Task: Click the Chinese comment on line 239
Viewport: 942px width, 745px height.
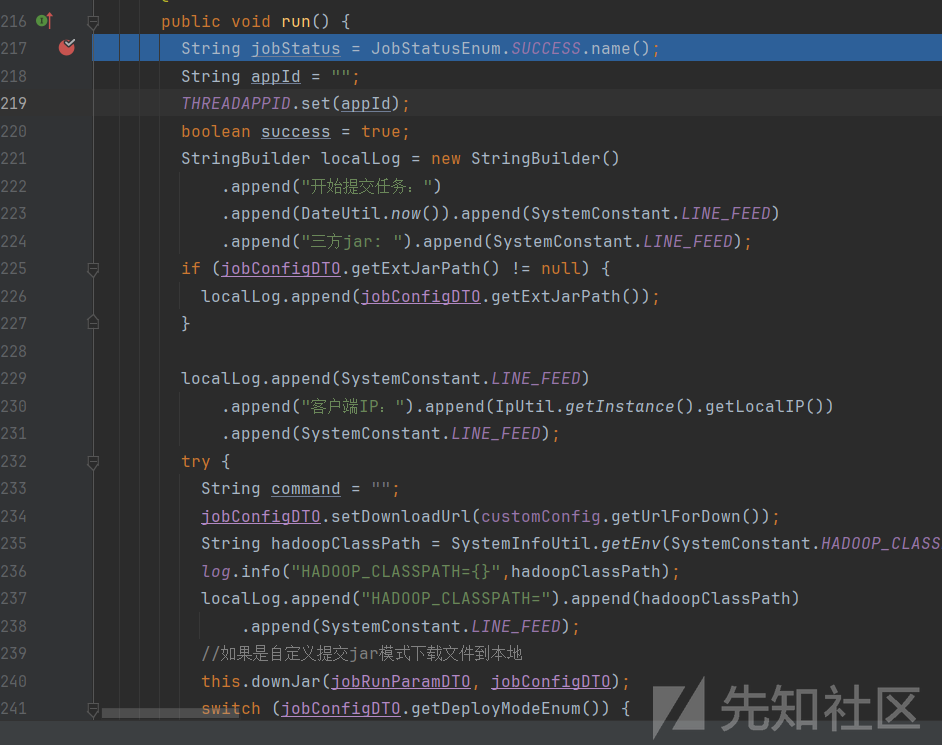Action: pyautogui.click(x=362, y=654)
